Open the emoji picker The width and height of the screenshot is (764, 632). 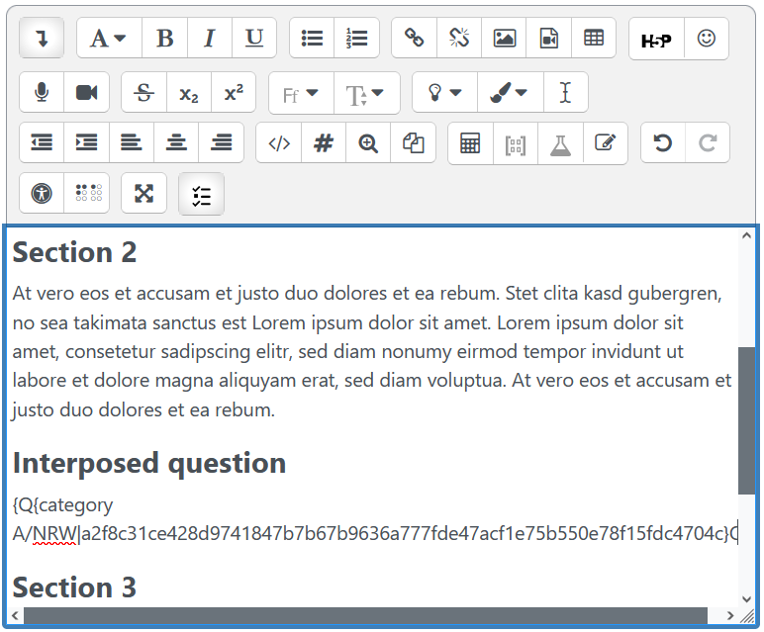click(x=706, y=39)
